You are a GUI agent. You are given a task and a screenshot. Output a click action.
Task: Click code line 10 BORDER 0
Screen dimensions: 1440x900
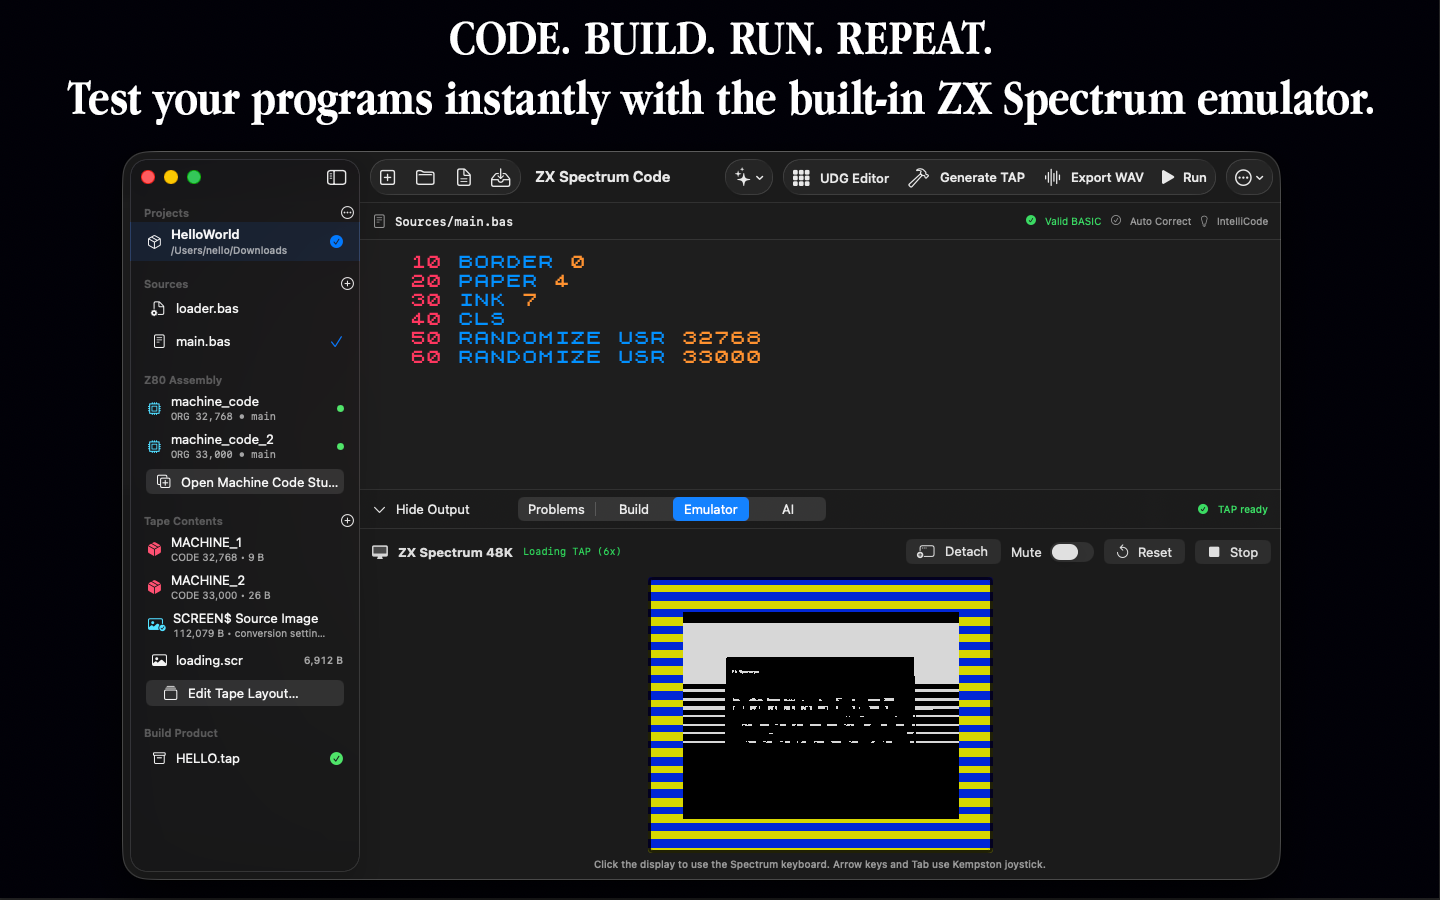(x=498, y=262)
